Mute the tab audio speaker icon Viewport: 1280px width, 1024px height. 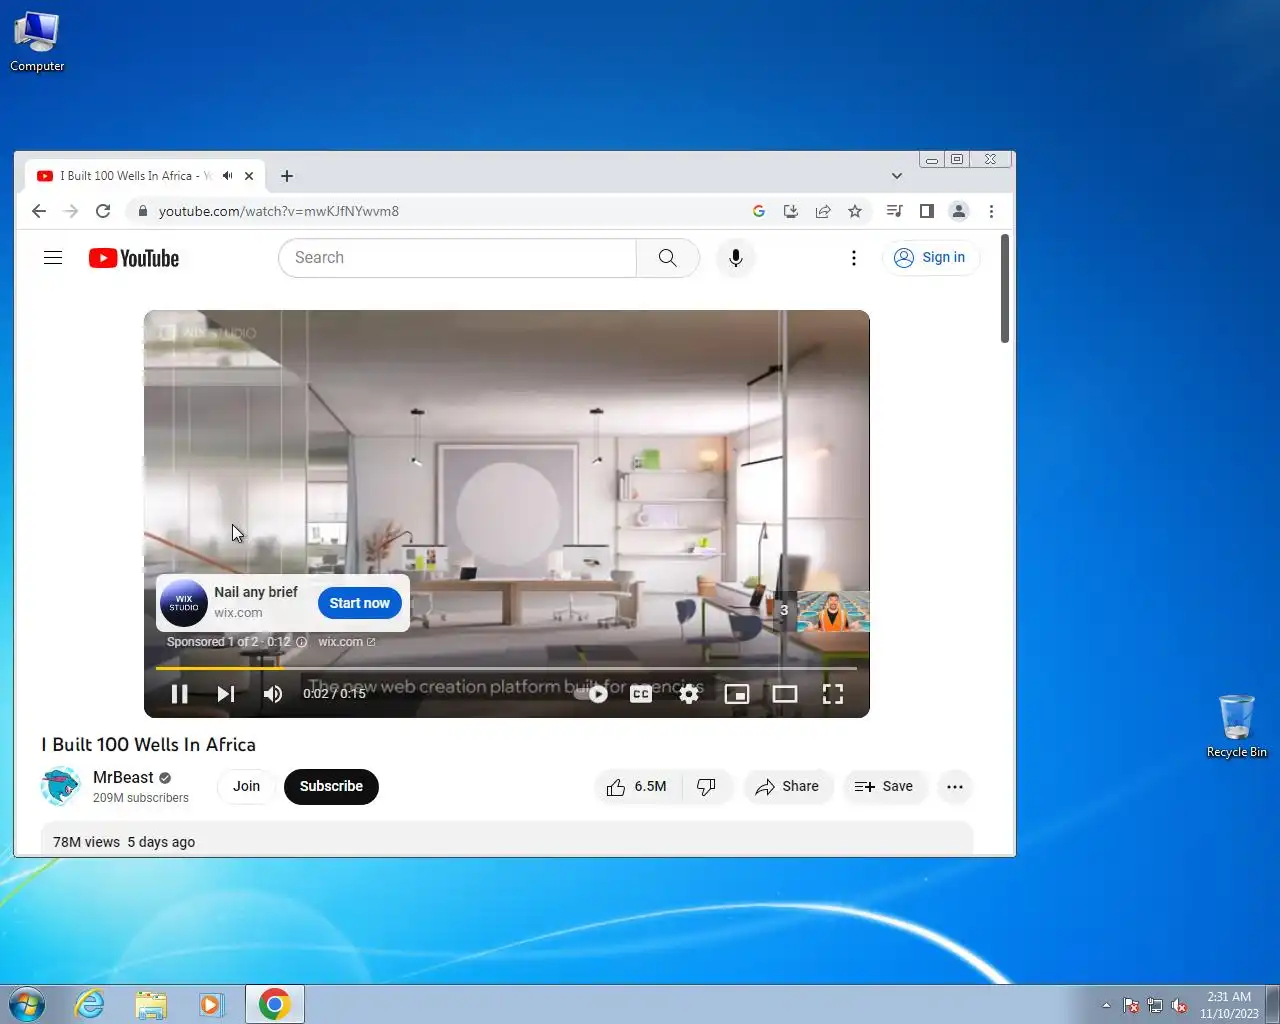point(228,176)
